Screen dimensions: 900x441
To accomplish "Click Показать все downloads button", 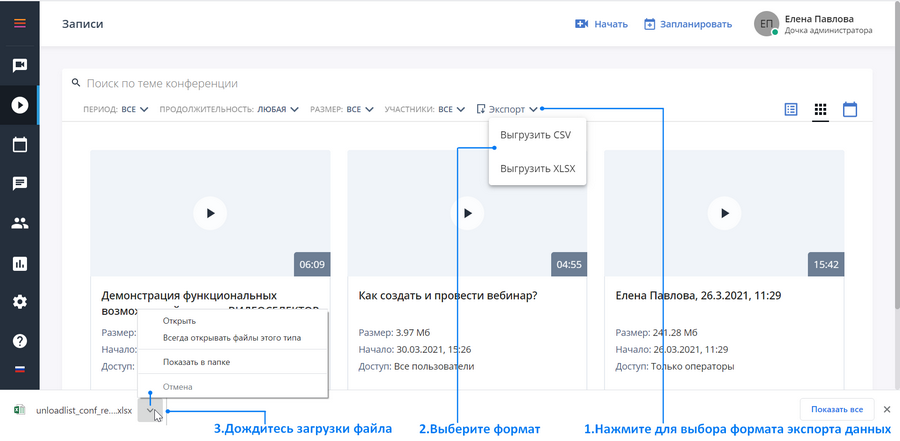I will point(836,409).
